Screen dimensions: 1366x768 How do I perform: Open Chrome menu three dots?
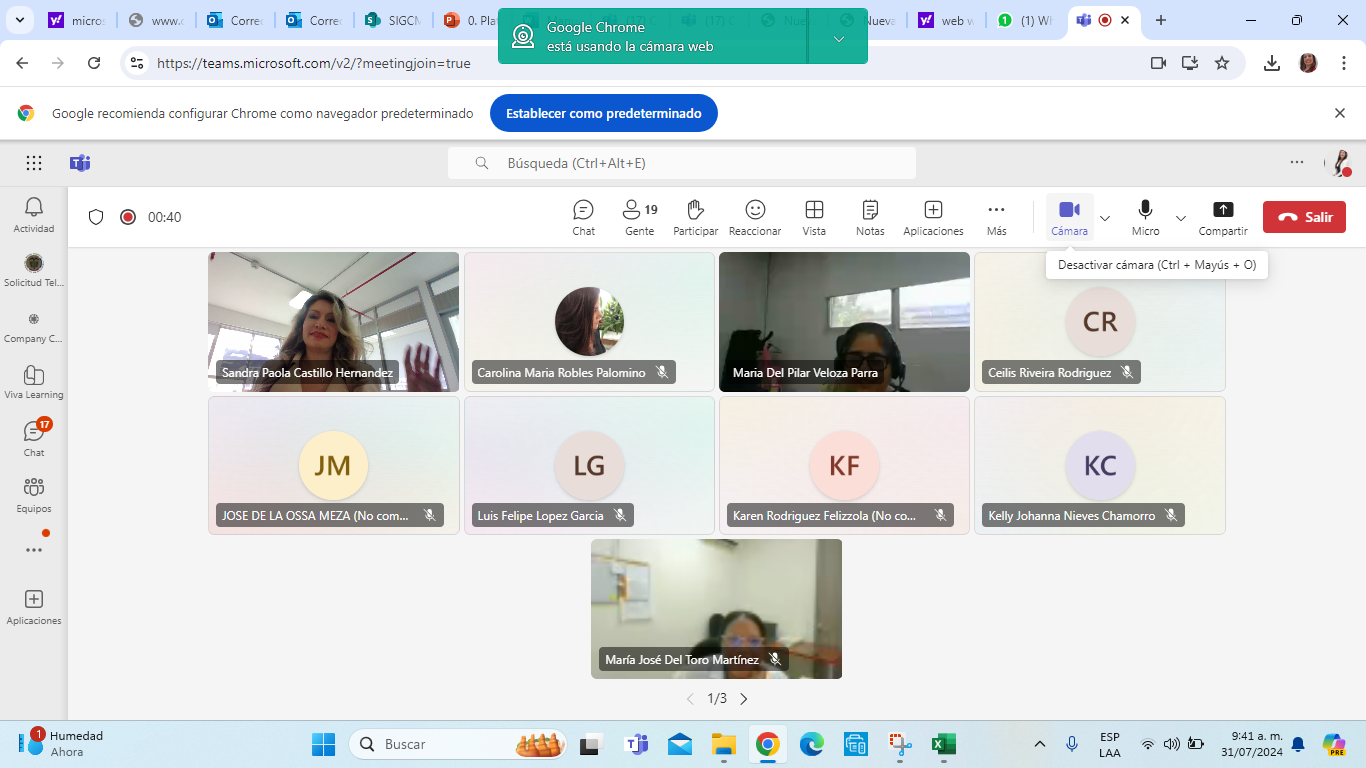click(x=1343, y=63)
